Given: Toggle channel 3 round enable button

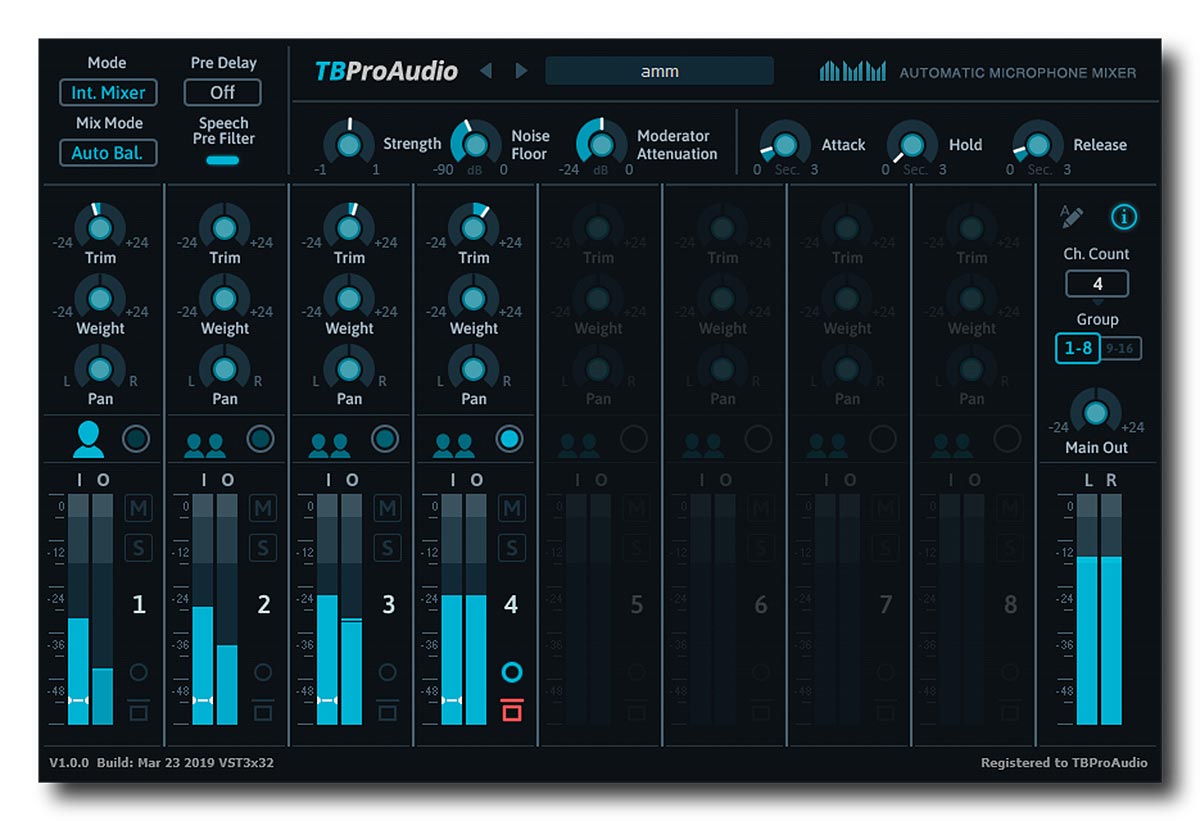Looking at the screenshot, I should [384, 438].
